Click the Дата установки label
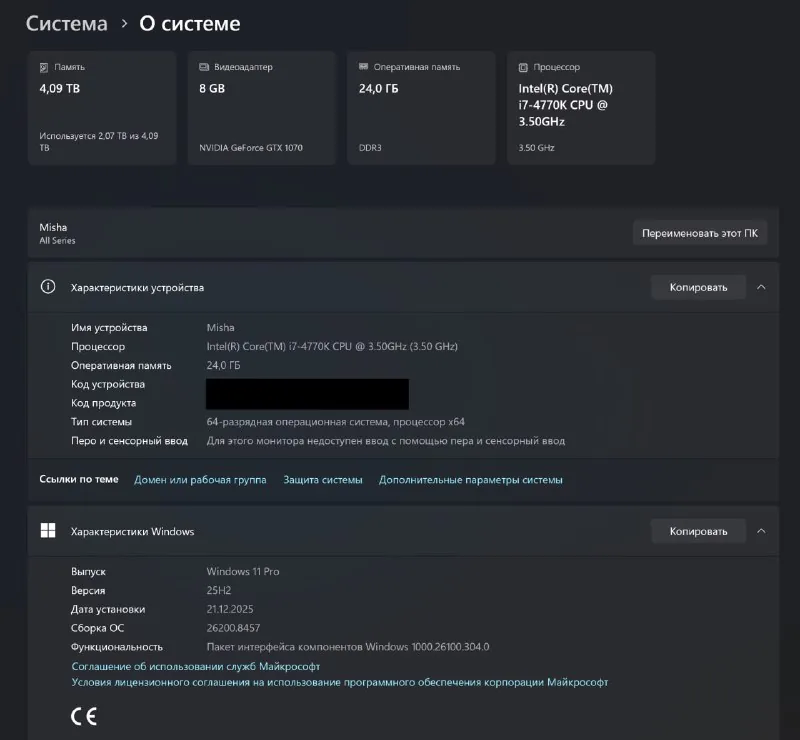Viewport: 800px width, 740px height. [108, 609]
